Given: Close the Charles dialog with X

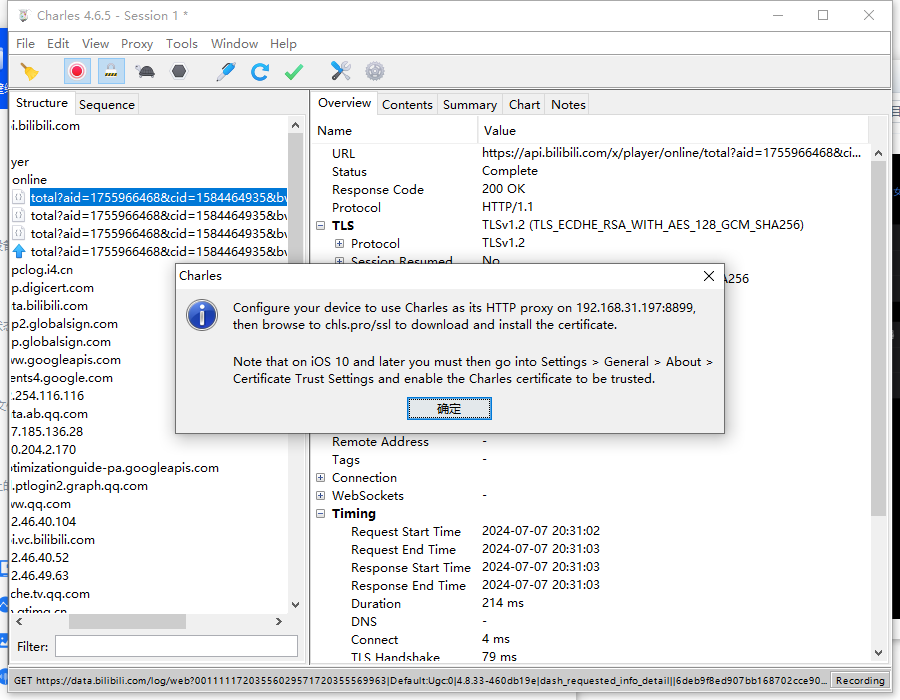Looking at the screenshot, I should (709, 276).
